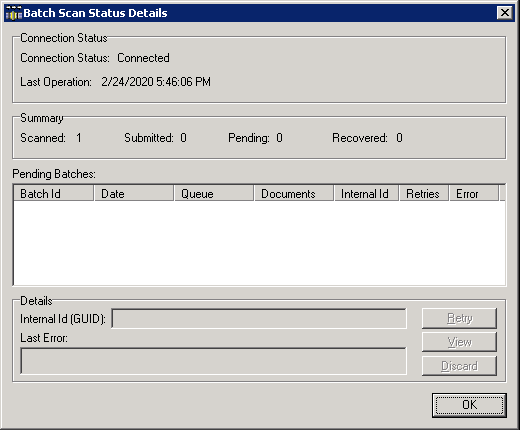
Task: Click the Discard button
Action: coord(459,366)
